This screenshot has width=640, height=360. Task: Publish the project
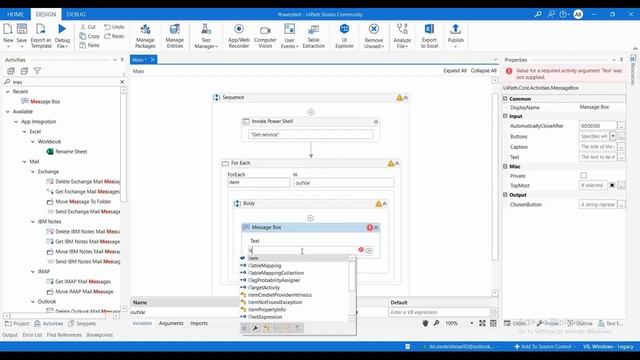pyautogui.click(x=456, y=35)
